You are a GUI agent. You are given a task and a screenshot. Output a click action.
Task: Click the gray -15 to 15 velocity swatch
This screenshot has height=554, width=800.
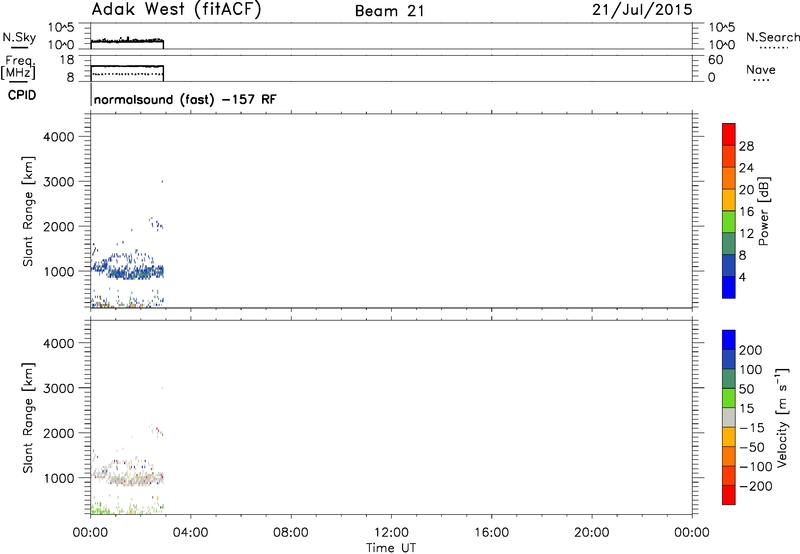point(729,417)
